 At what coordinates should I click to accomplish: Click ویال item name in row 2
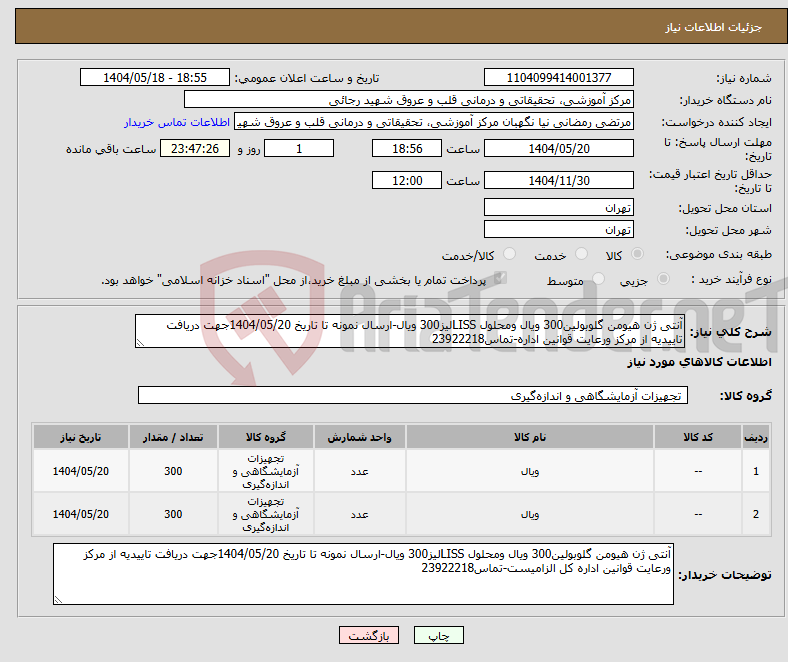click(x=530, y=514)
